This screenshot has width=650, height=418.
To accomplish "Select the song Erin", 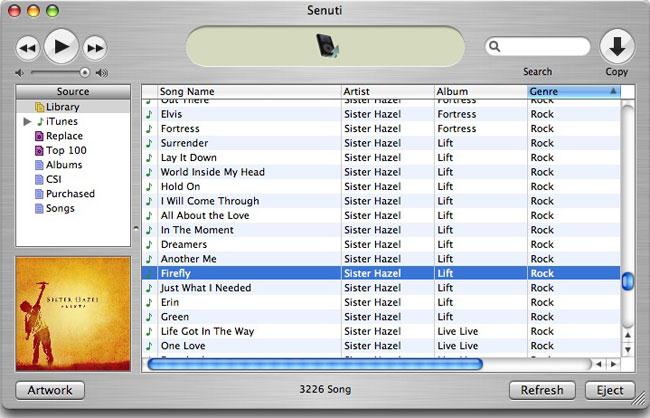I will click(170, 302).
